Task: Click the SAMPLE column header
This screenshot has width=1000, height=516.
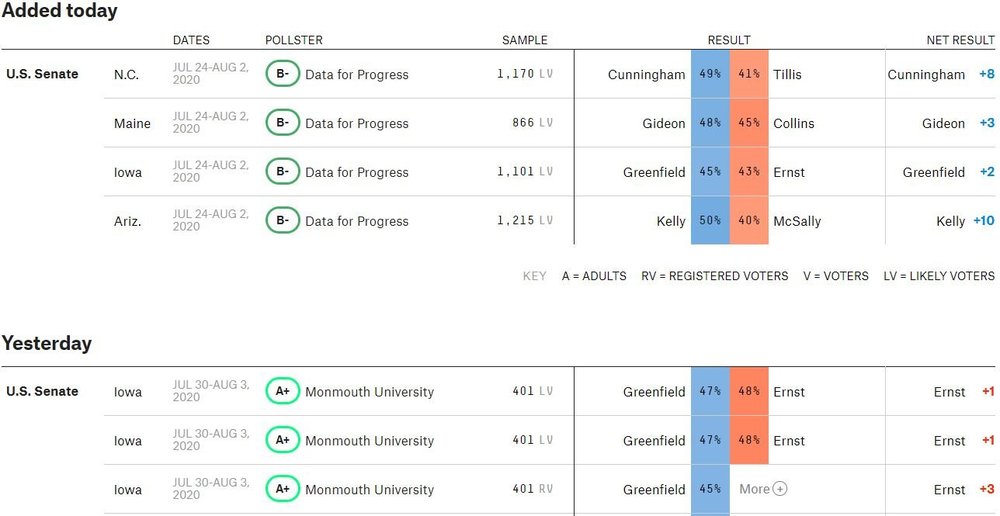Action: [x=525, y=40]
